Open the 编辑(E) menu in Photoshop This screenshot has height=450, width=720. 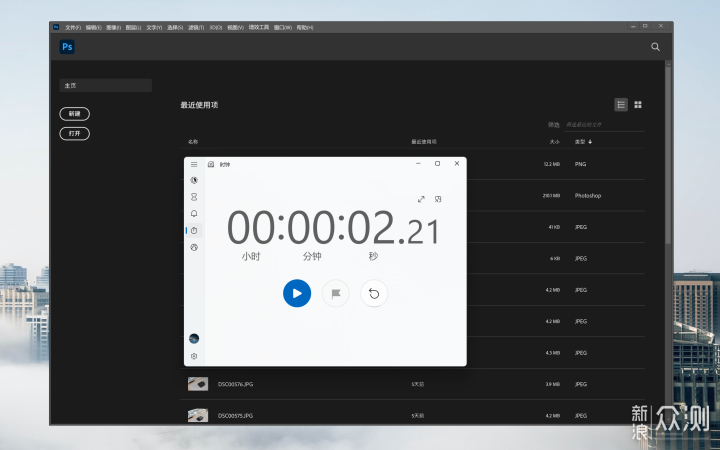pyautogui.click(x=94, y=28)
